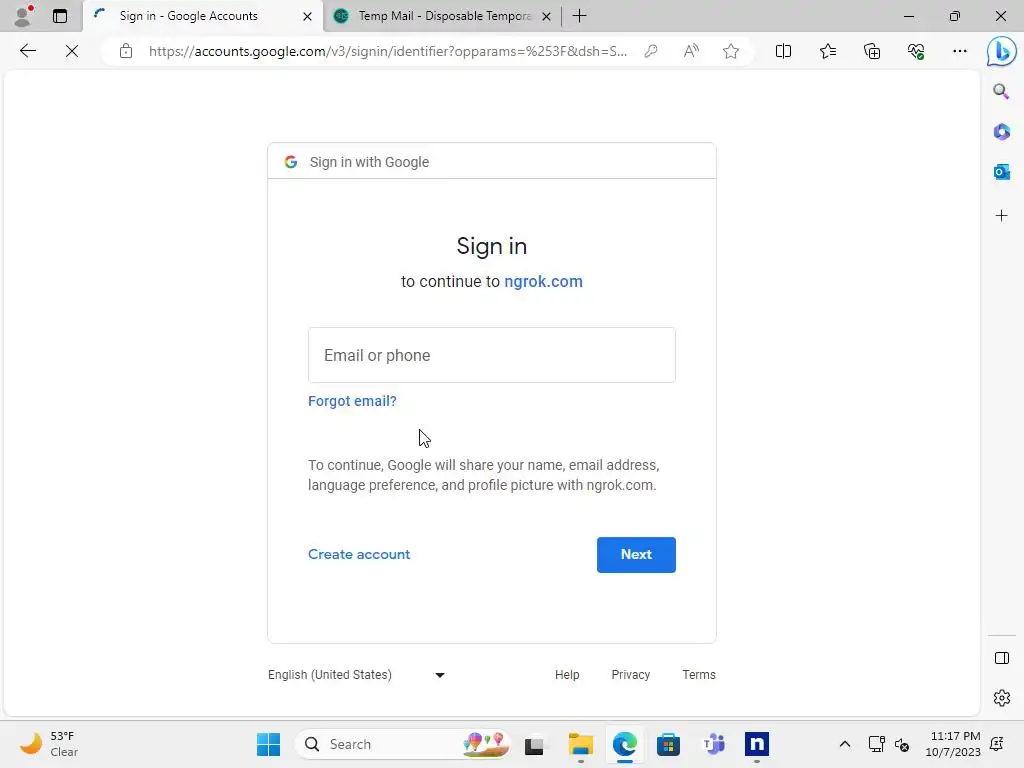The height and width of the screenshot is (768, 1024).
Task: Add this page to favorites star
Action: [x=731, y=51]
